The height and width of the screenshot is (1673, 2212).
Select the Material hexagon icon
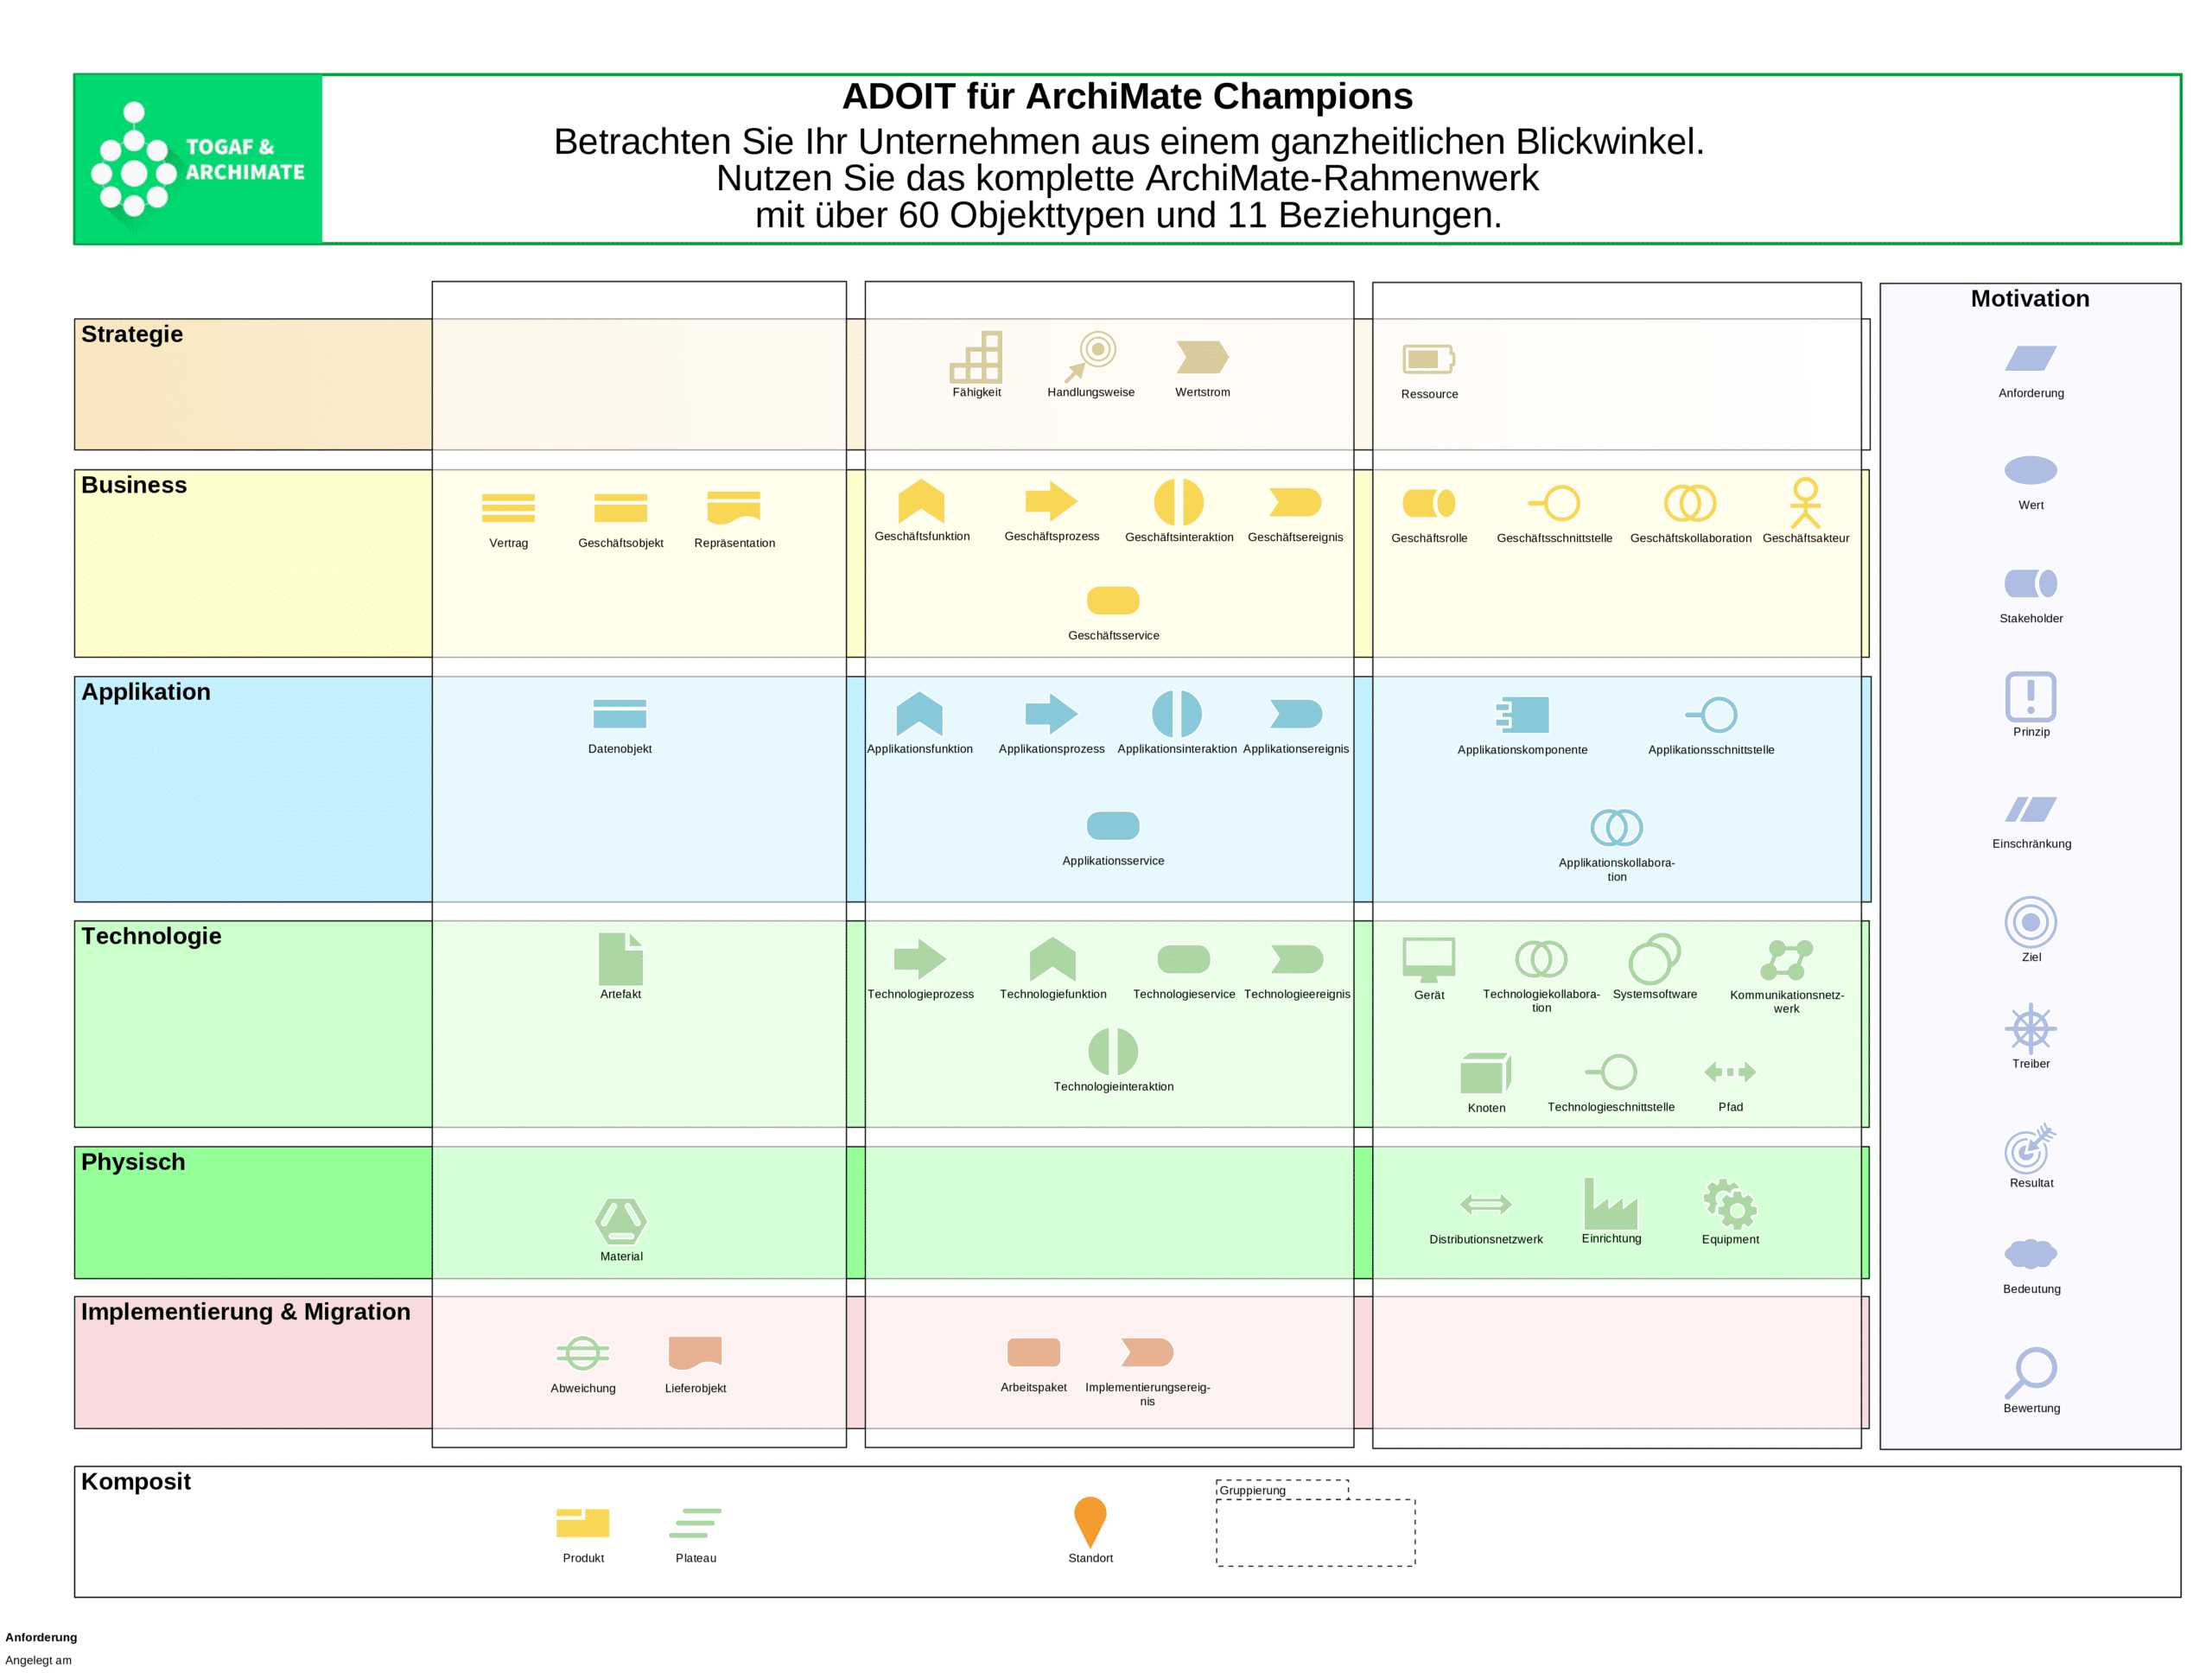[621, 1221]
